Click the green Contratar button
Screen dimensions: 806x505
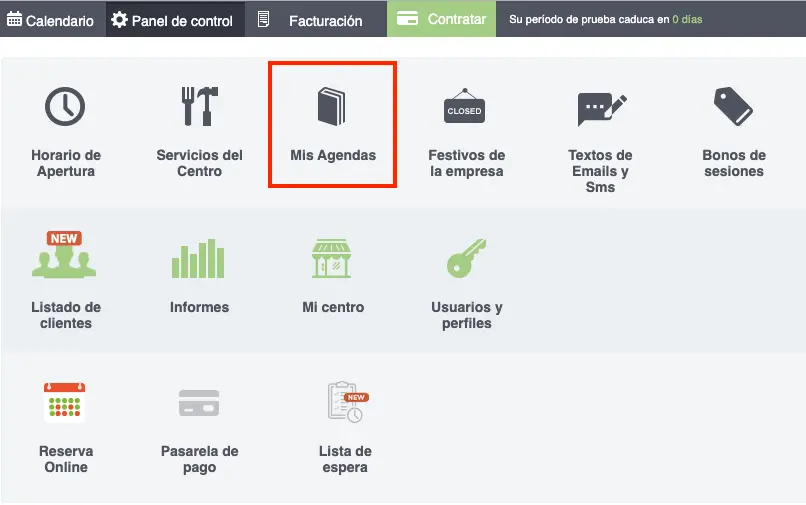point(441,19)
